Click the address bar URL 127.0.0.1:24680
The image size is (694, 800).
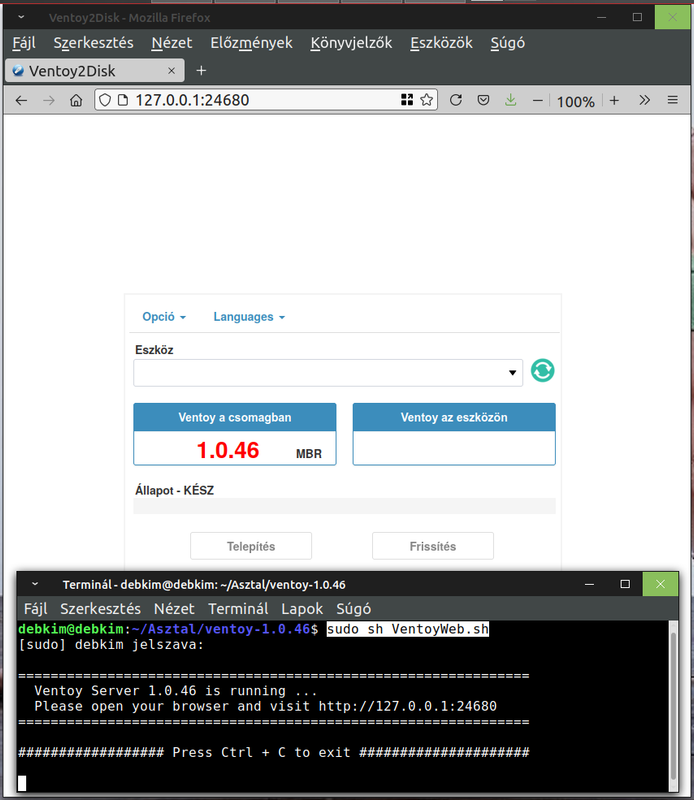click(192, 100)
